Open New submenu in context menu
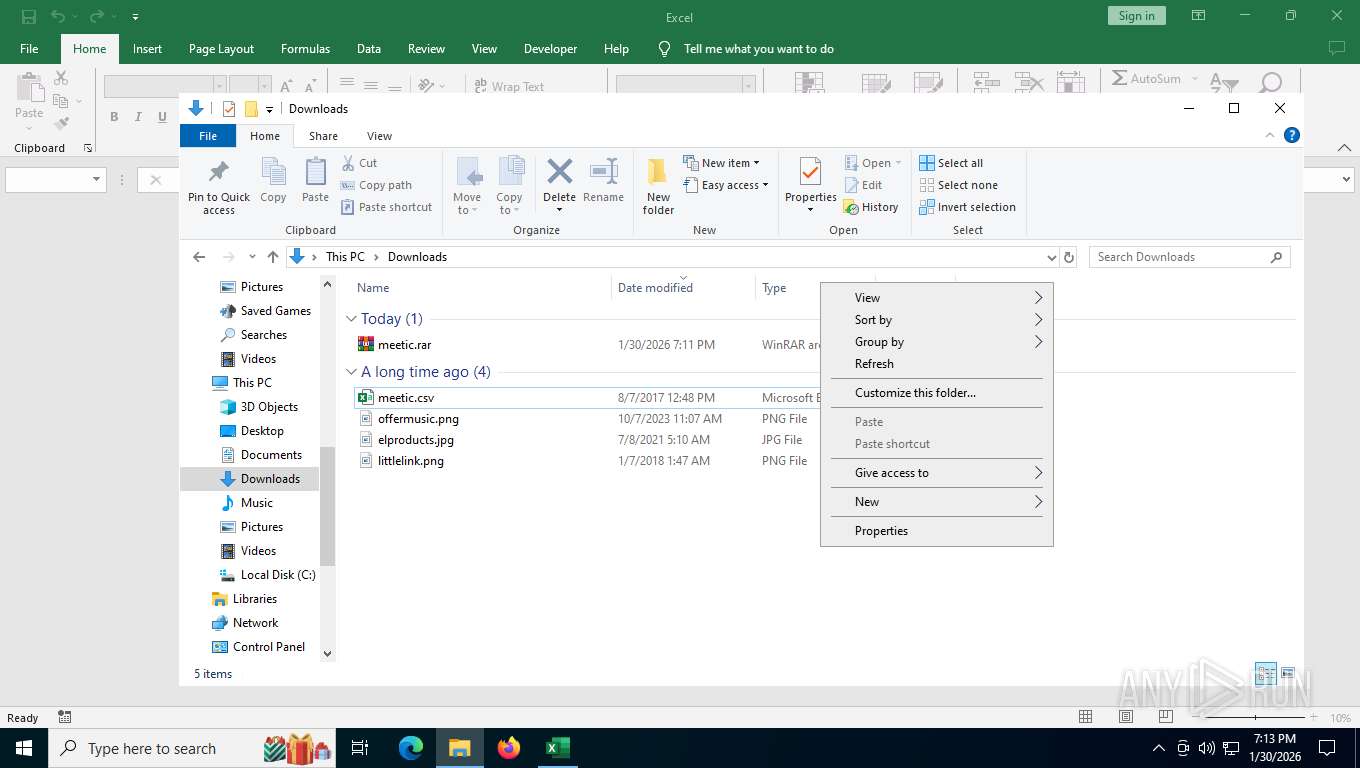Image resolution: width=1360 pixels, height=768 pixels. [937, 502]
